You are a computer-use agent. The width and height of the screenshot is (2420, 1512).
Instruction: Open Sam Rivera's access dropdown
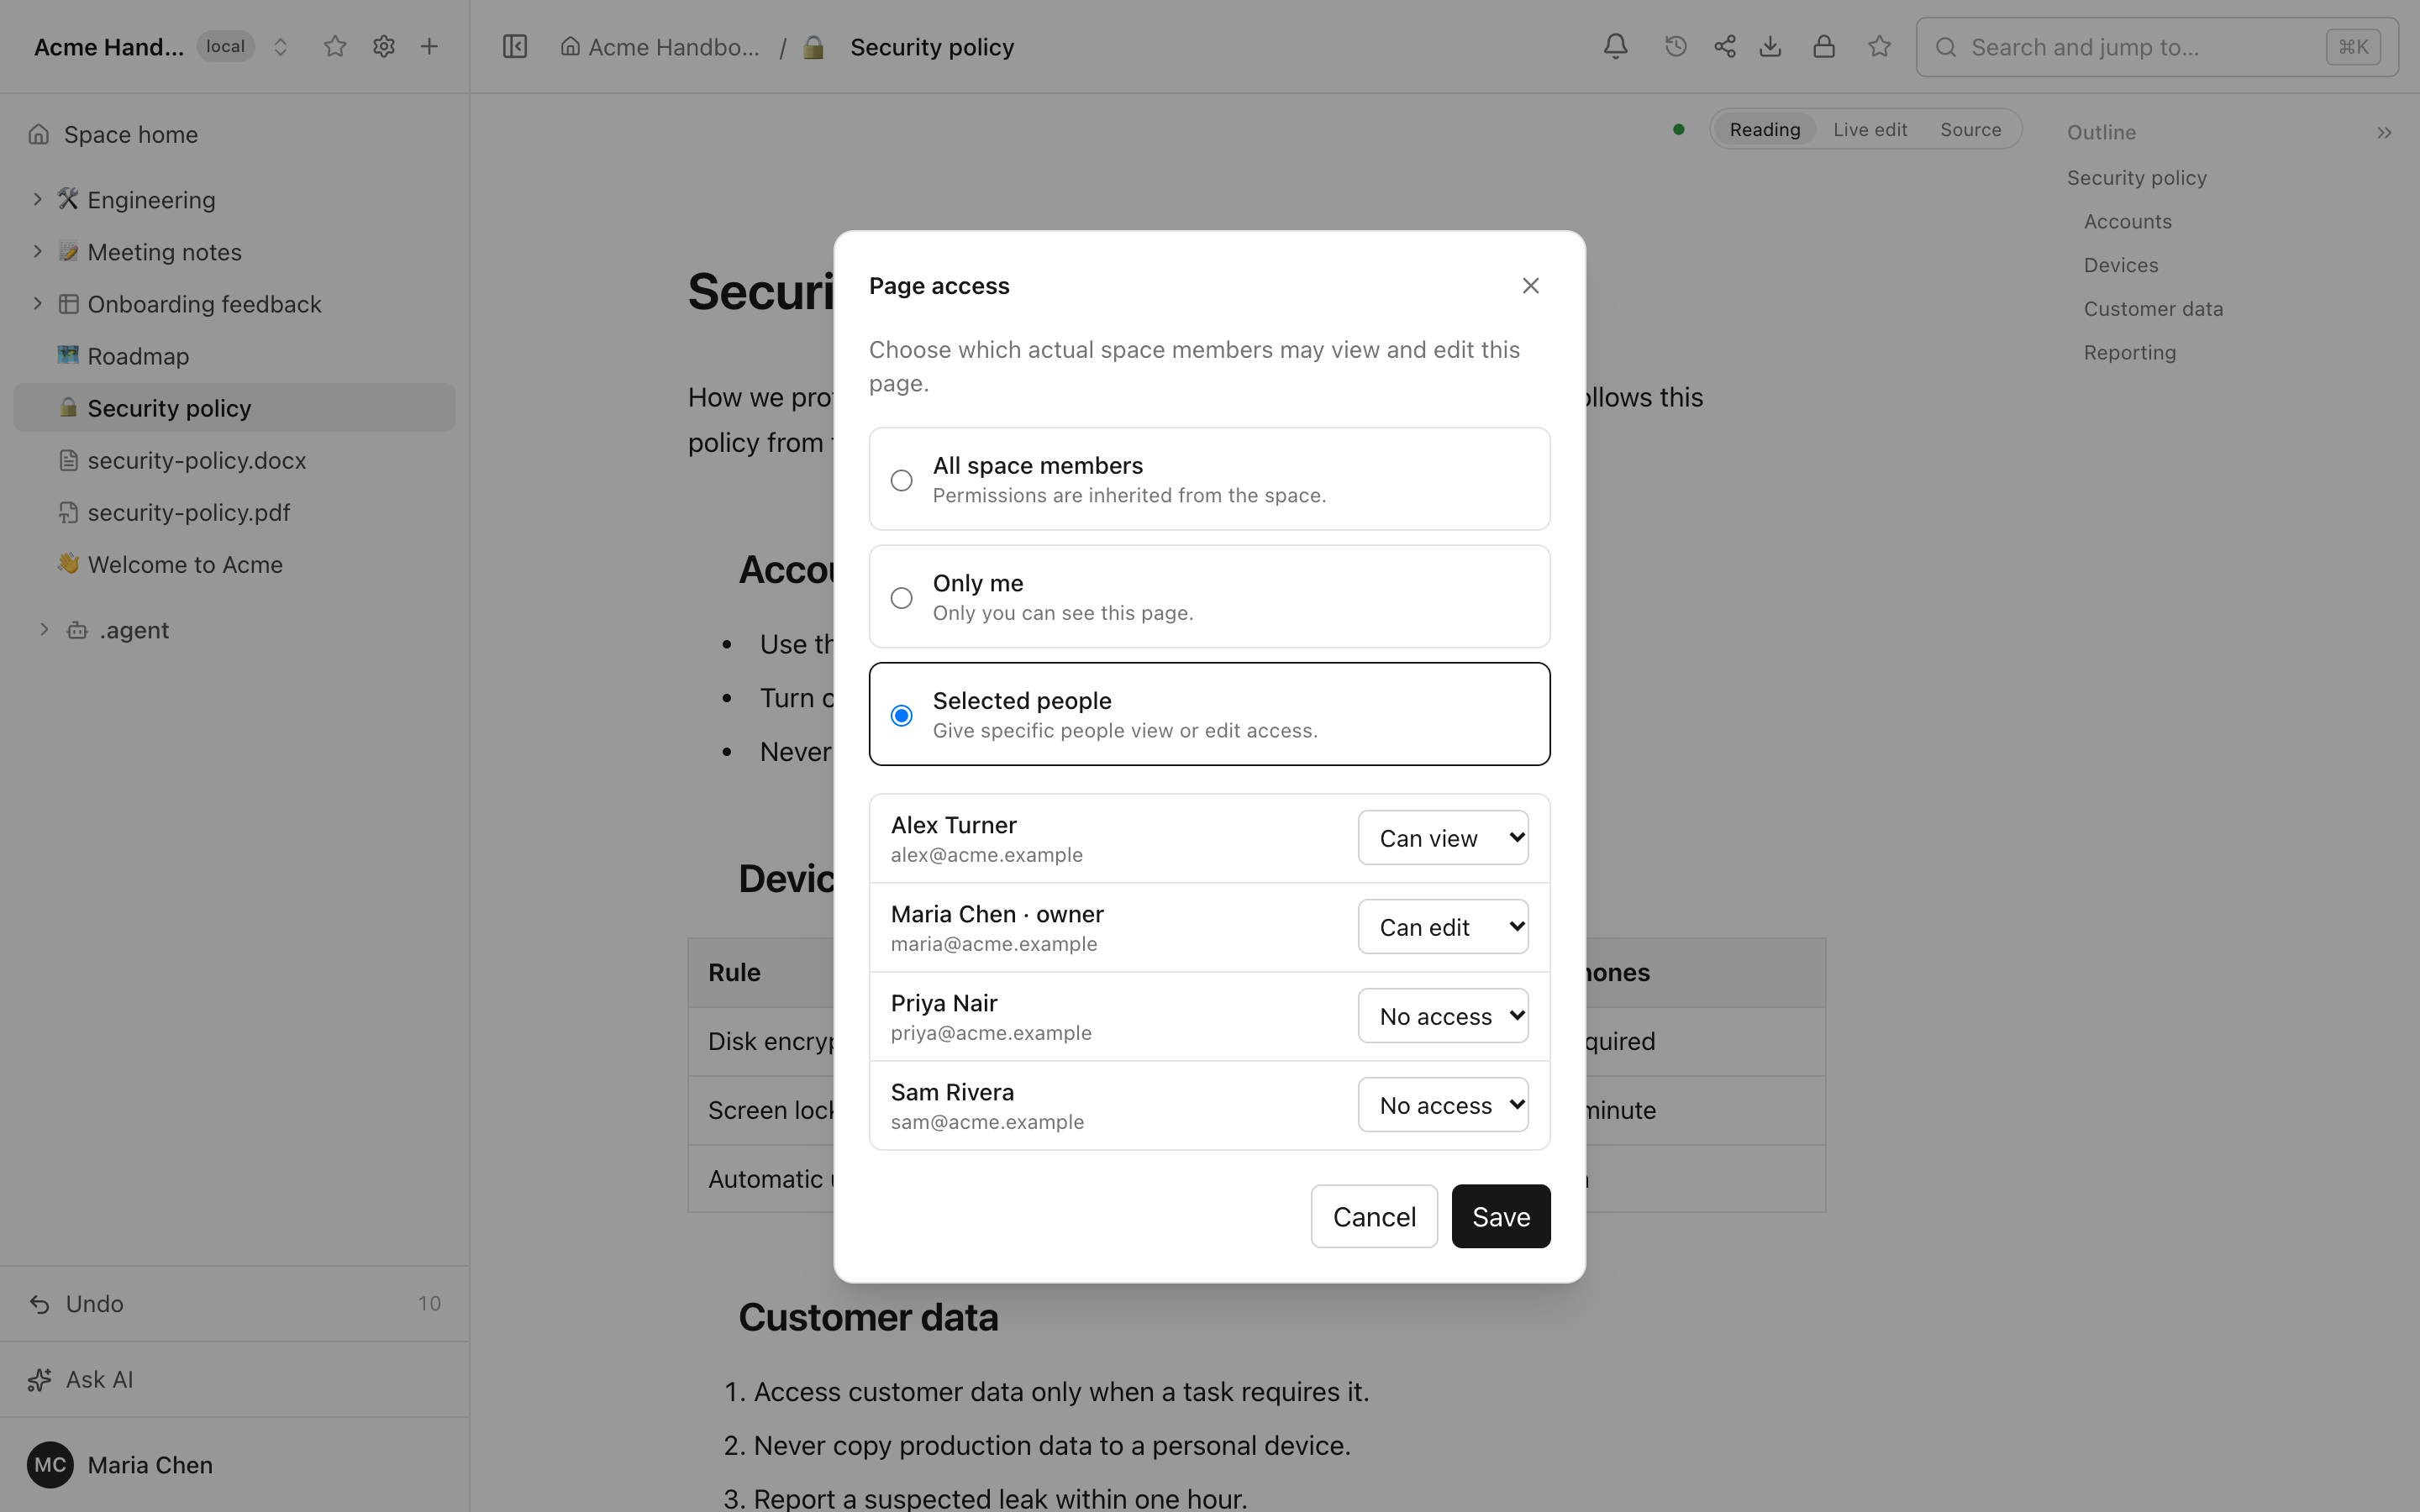(x=1443, y=1105)
